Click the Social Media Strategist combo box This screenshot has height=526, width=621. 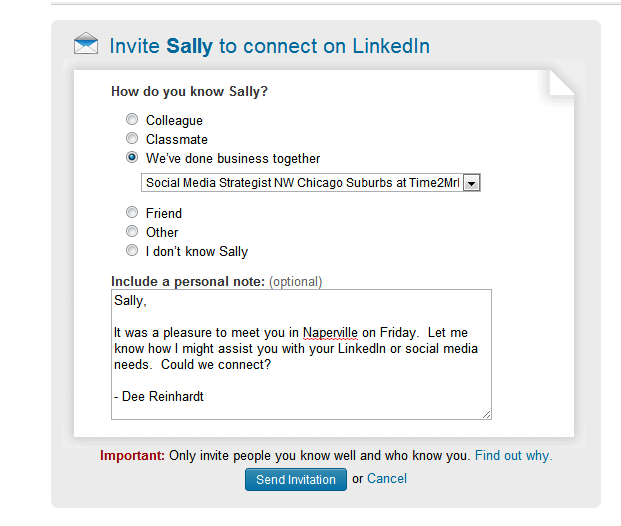click(311, 183)
